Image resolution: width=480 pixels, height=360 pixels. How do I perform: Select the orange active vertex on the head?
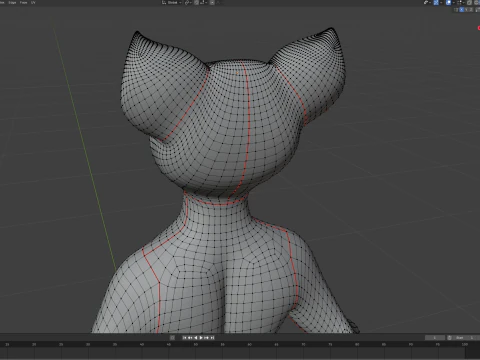click(x=237, y=73)
